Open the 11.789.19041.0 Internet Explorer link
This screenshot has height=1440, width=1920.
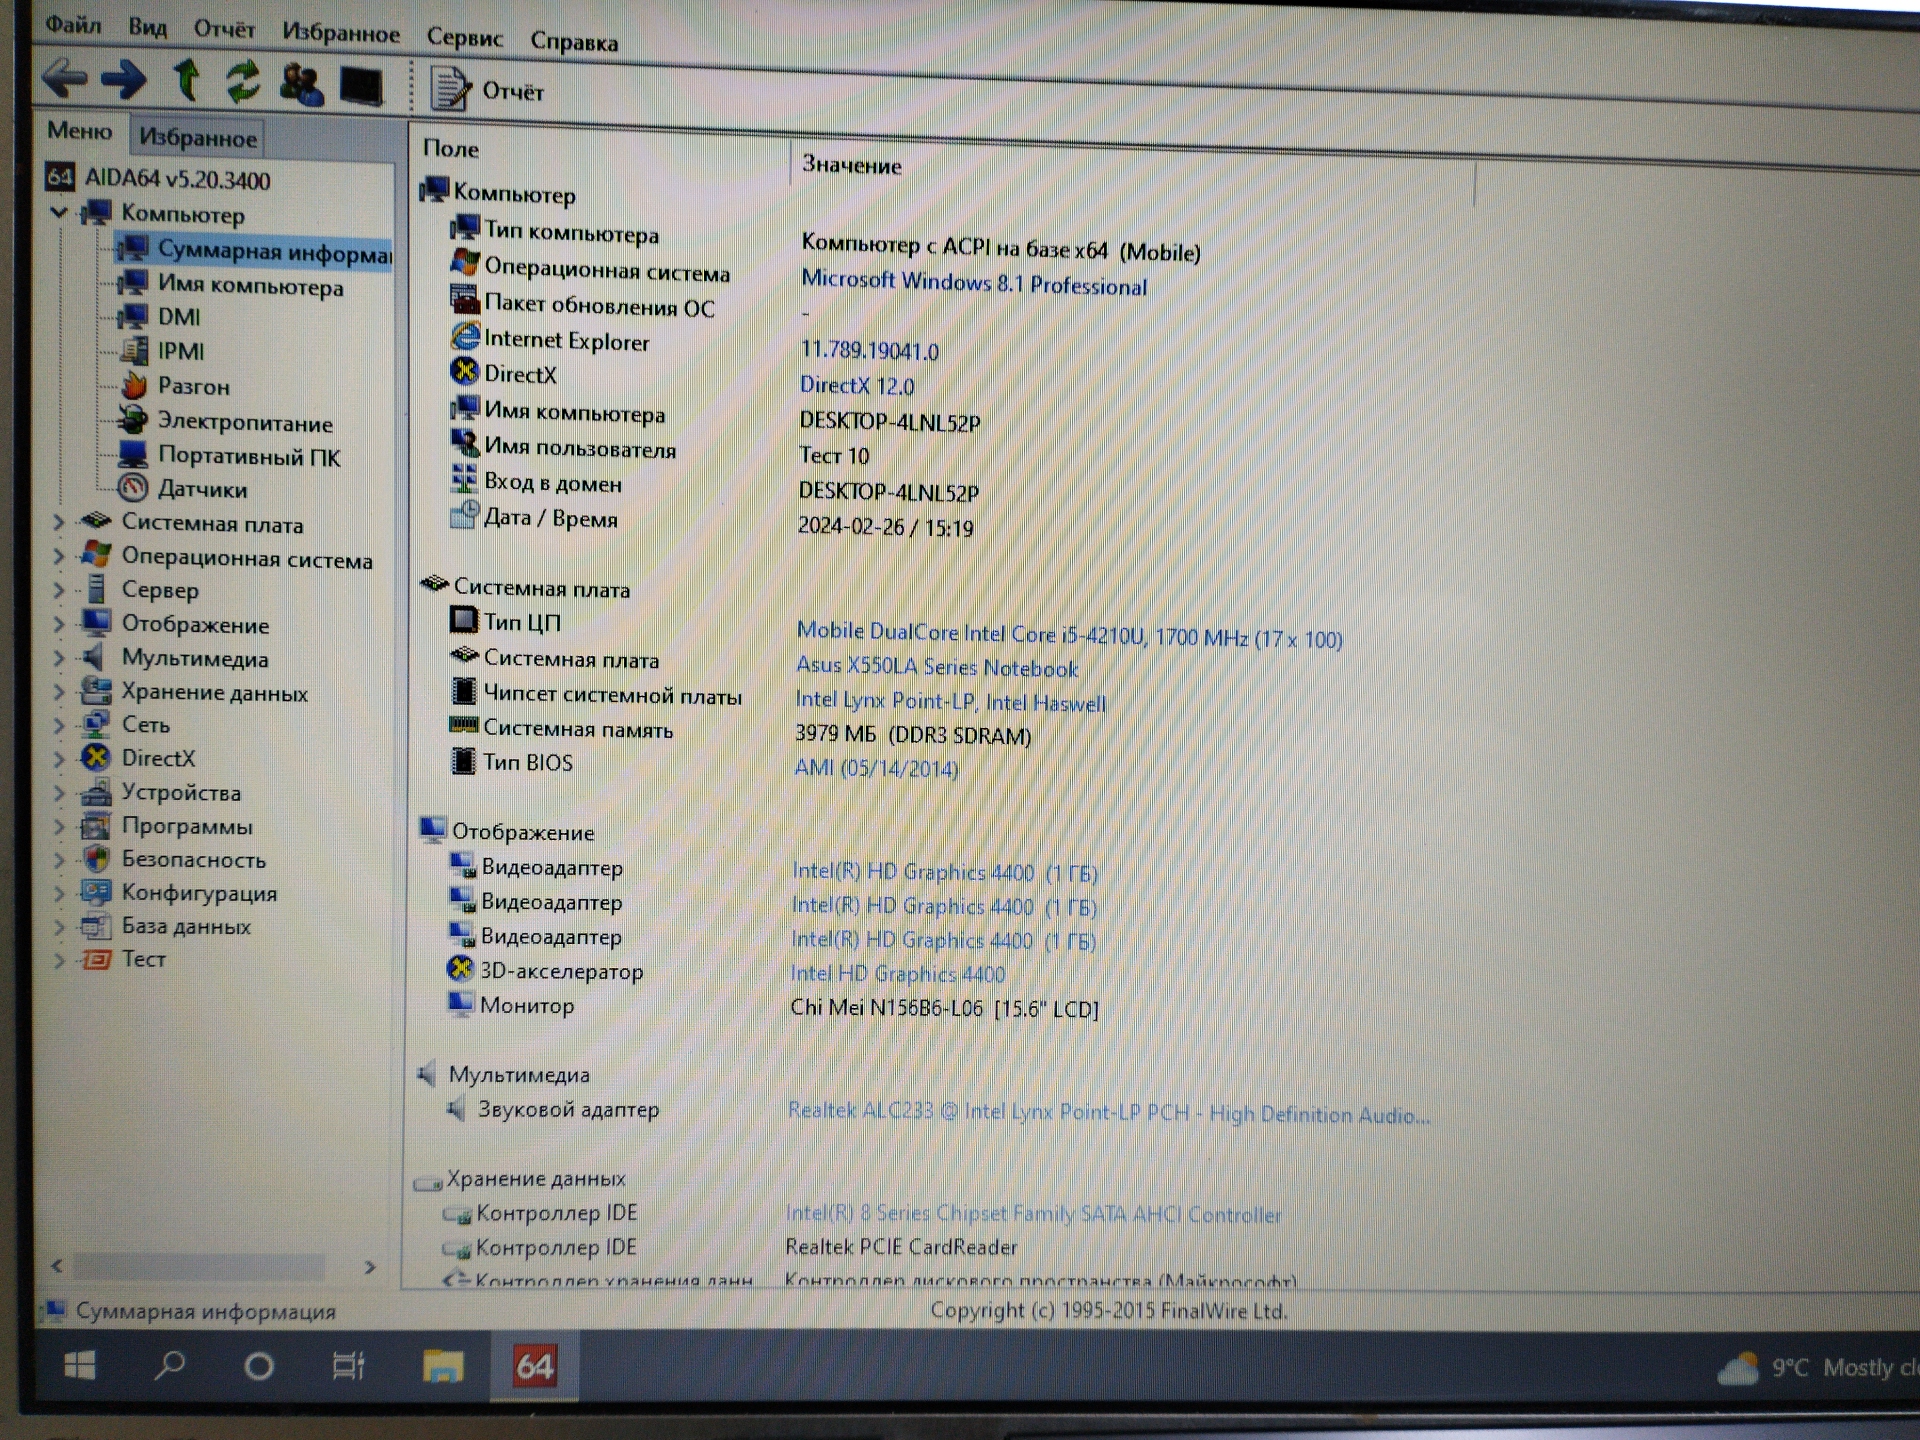click(x=869, y=350)
